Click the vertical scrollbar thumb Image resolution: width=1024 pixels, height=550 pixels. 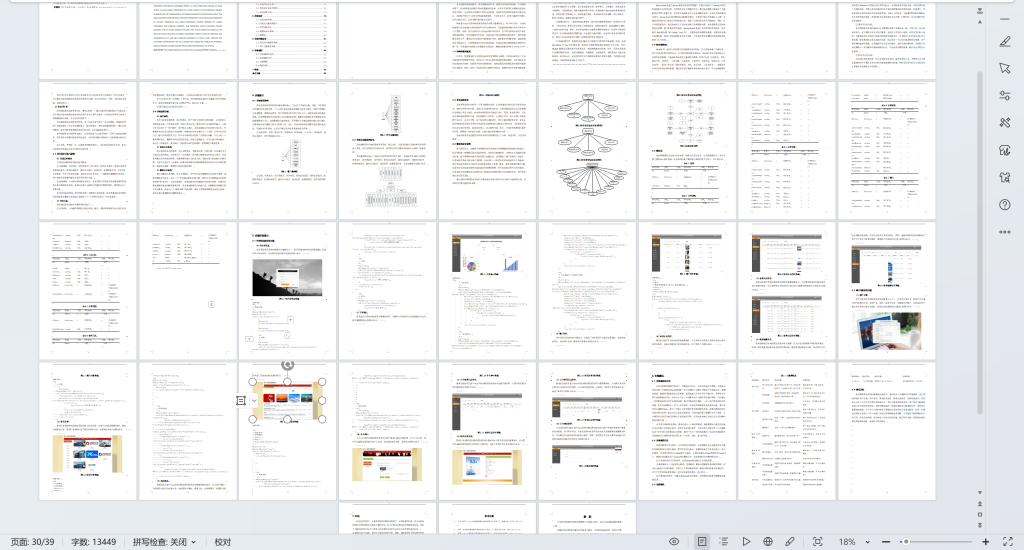tap(980, 242)
